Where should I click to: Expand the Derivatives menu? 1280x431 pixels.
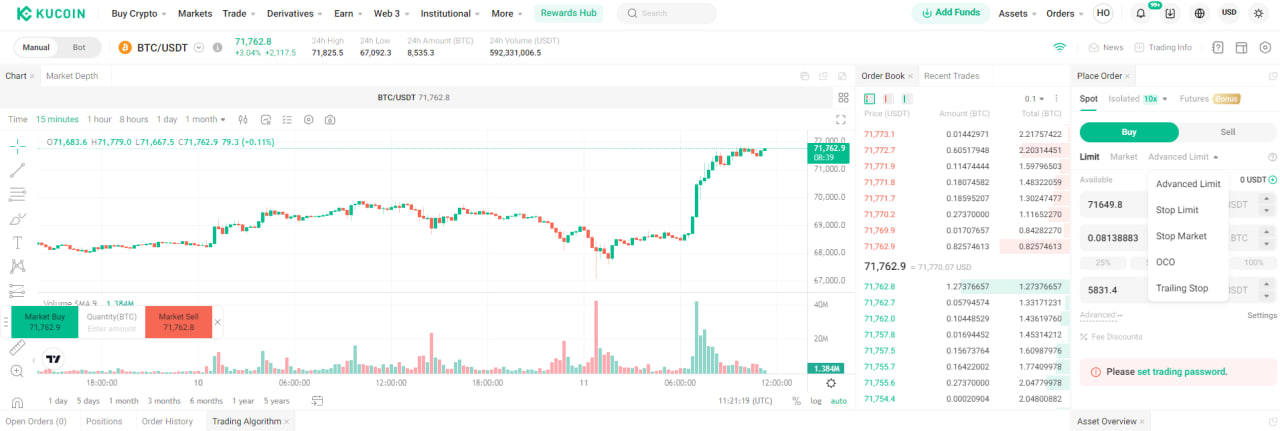click(293, 14)
